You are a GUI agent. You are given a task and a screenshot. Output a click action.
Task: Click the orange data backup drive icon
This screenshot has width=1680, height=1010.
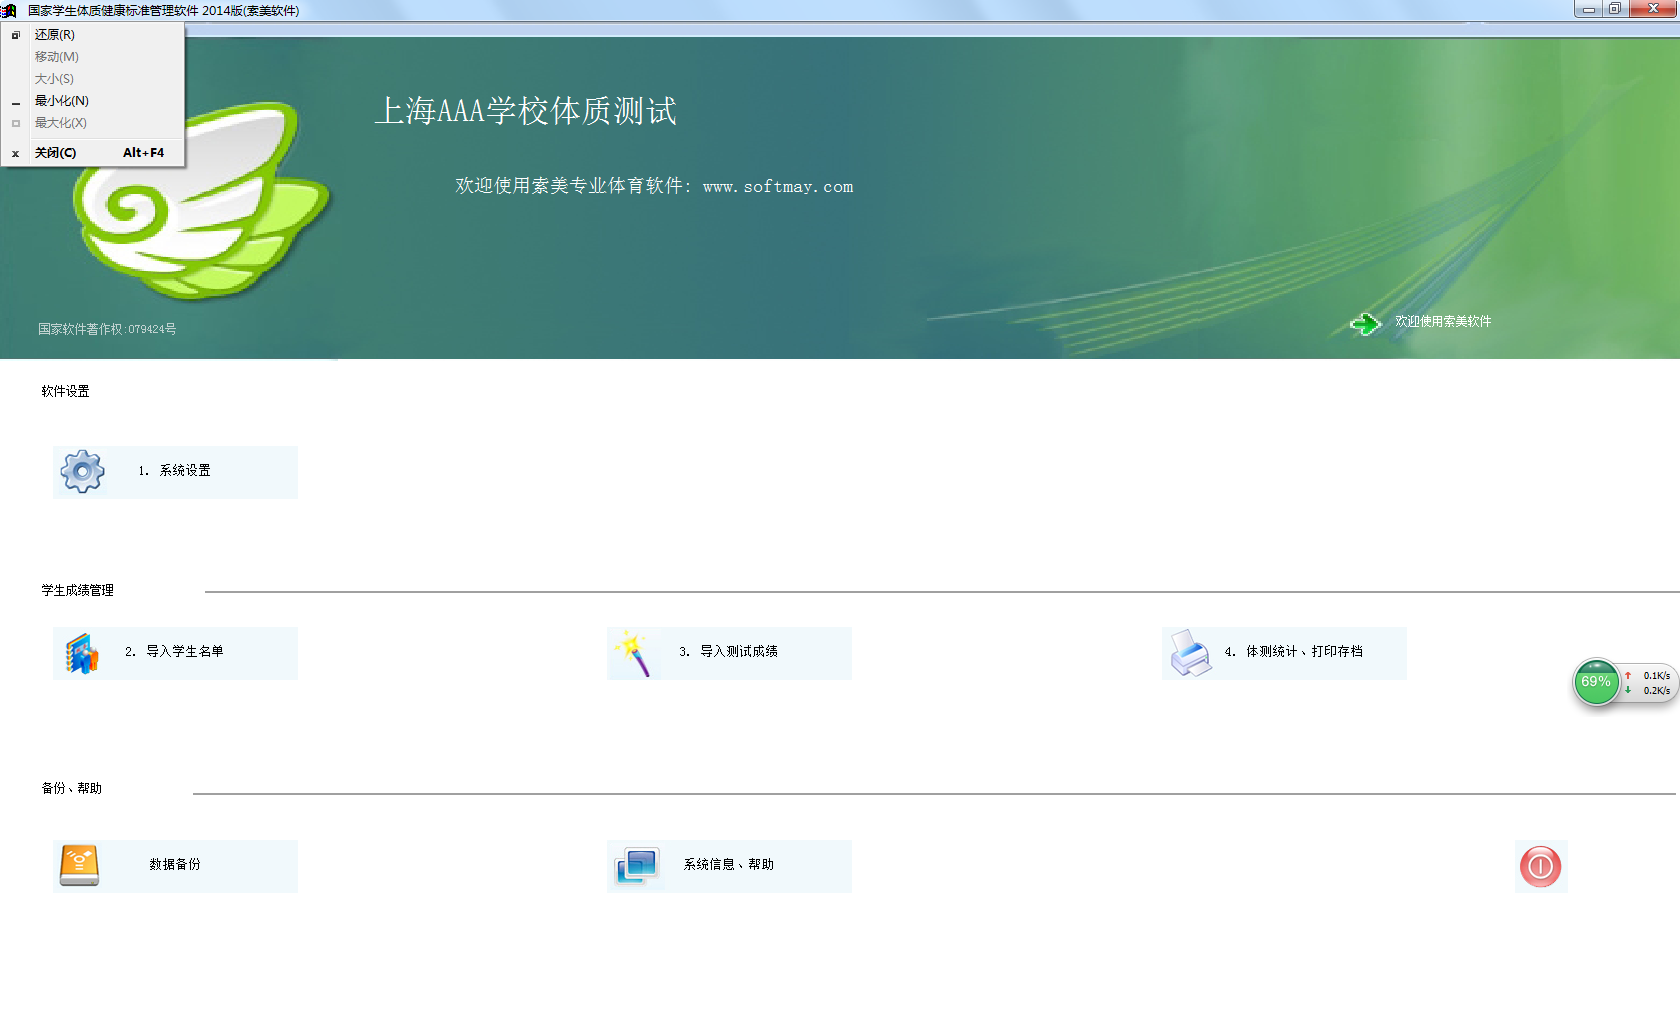pos(80,866)
